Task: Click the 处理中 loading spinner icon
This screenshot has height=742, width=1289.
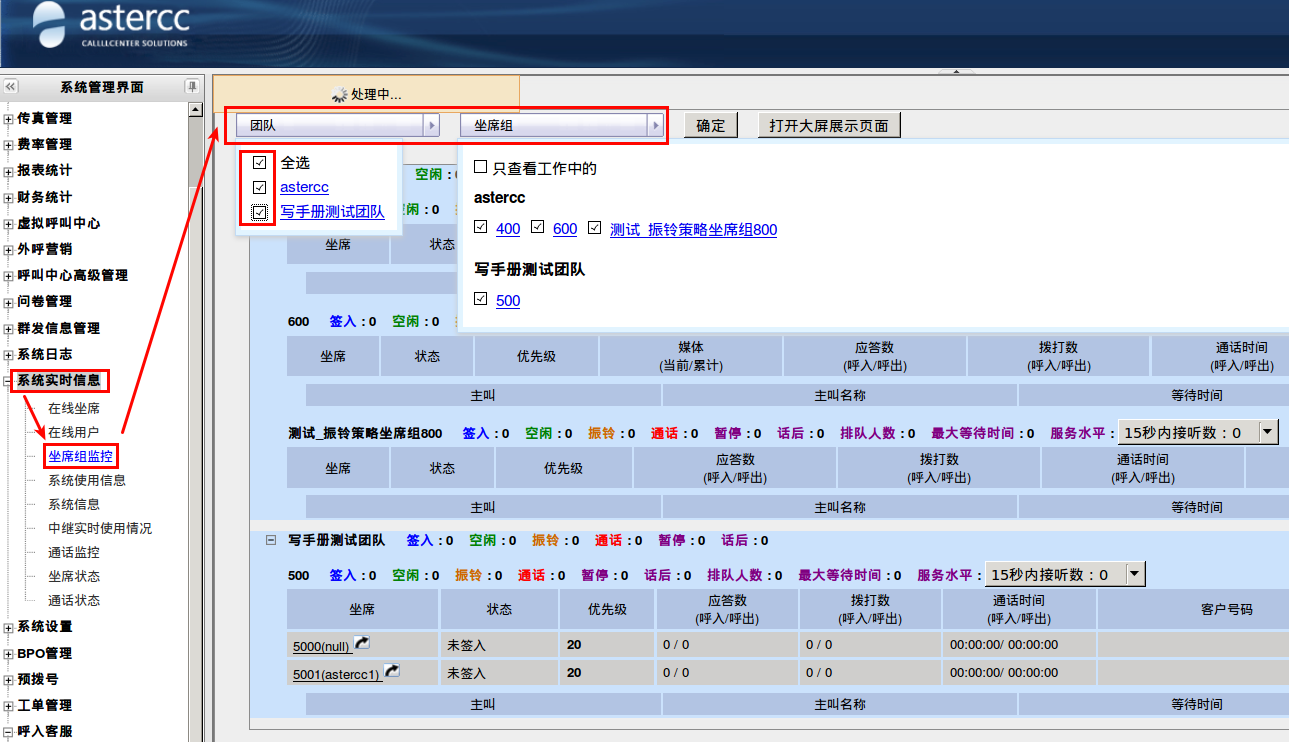Action: tap(340, 95)
